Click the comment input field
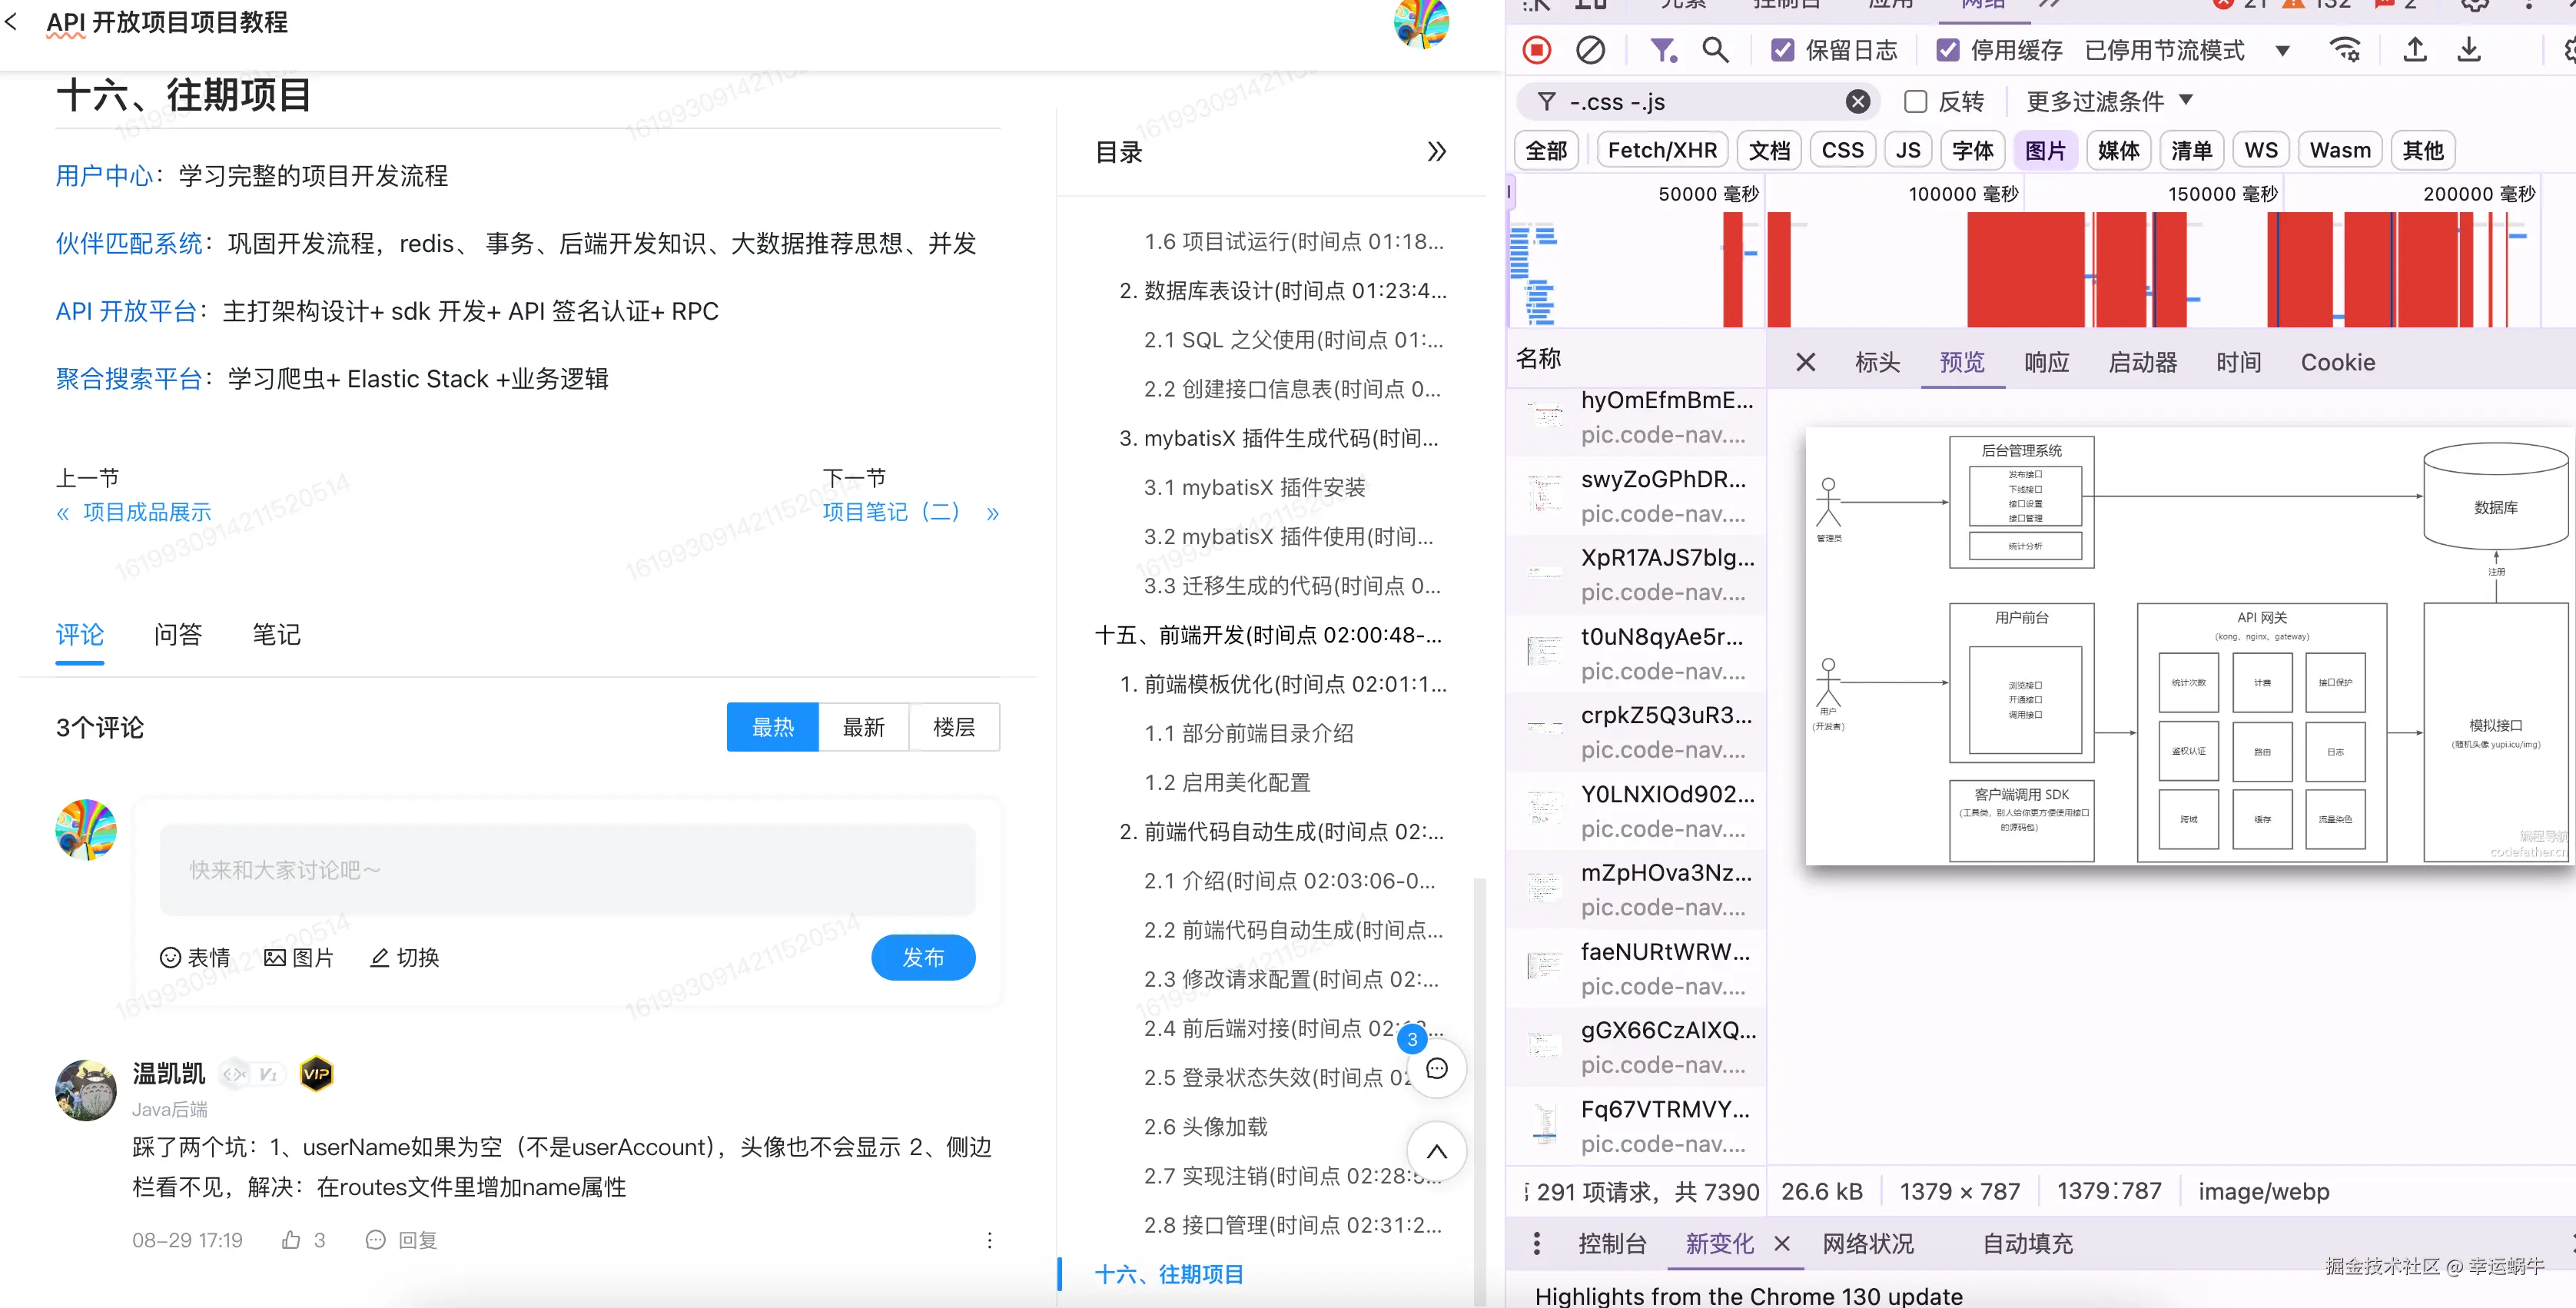The image size is (2576, 1308). pyautogui.click(x=567, y=869)
